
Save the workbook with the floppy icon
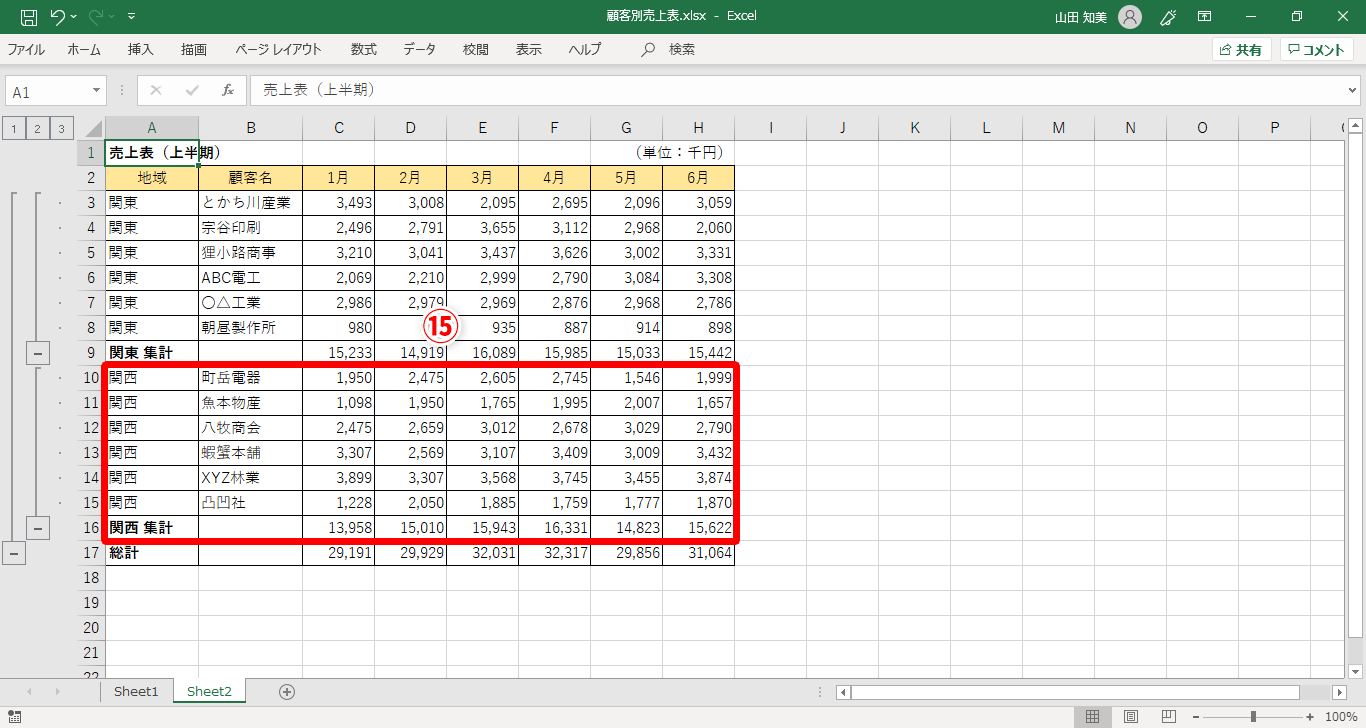point(28,16)
